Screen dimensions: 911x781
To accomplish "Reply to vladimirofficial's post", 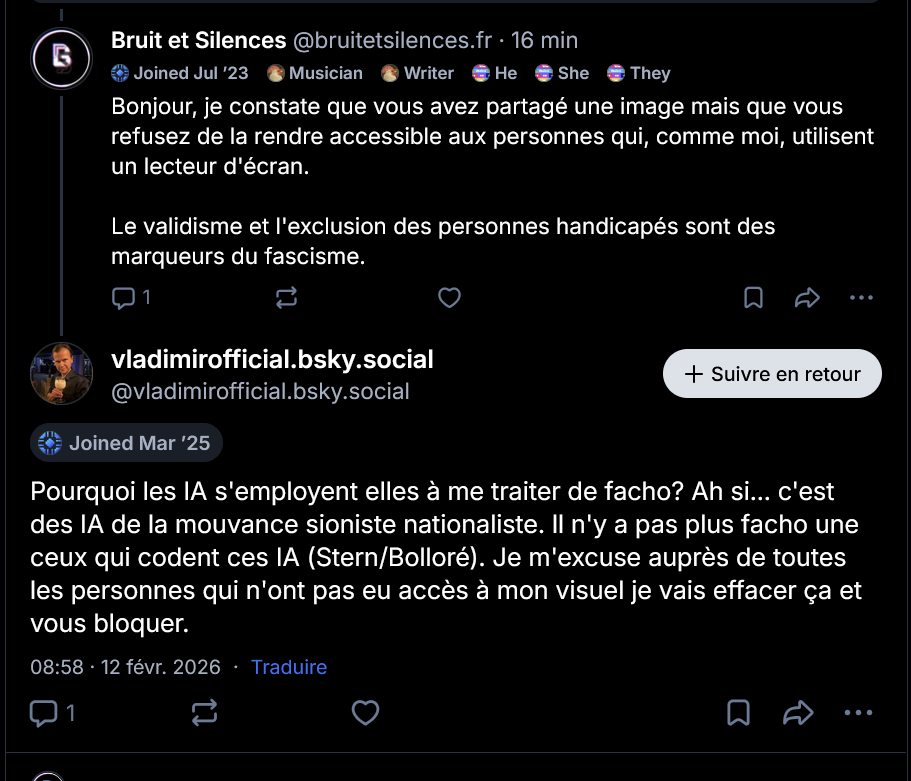I will [45, 712].
